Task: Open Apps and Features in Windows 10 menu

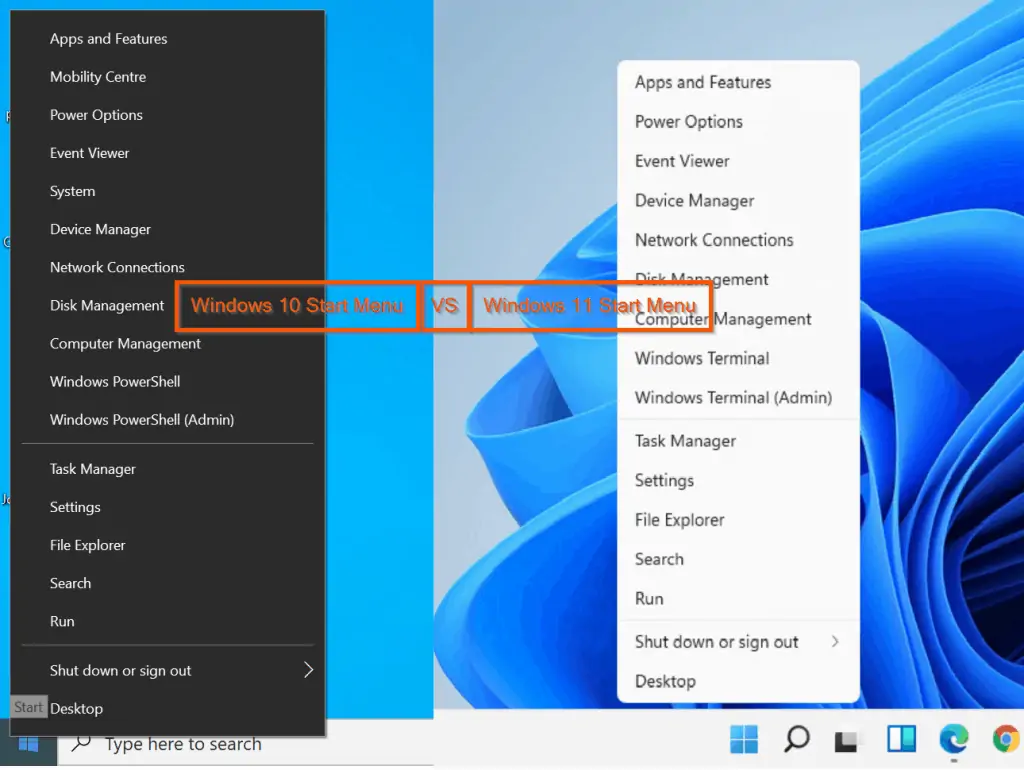Action: coord(168,39)
